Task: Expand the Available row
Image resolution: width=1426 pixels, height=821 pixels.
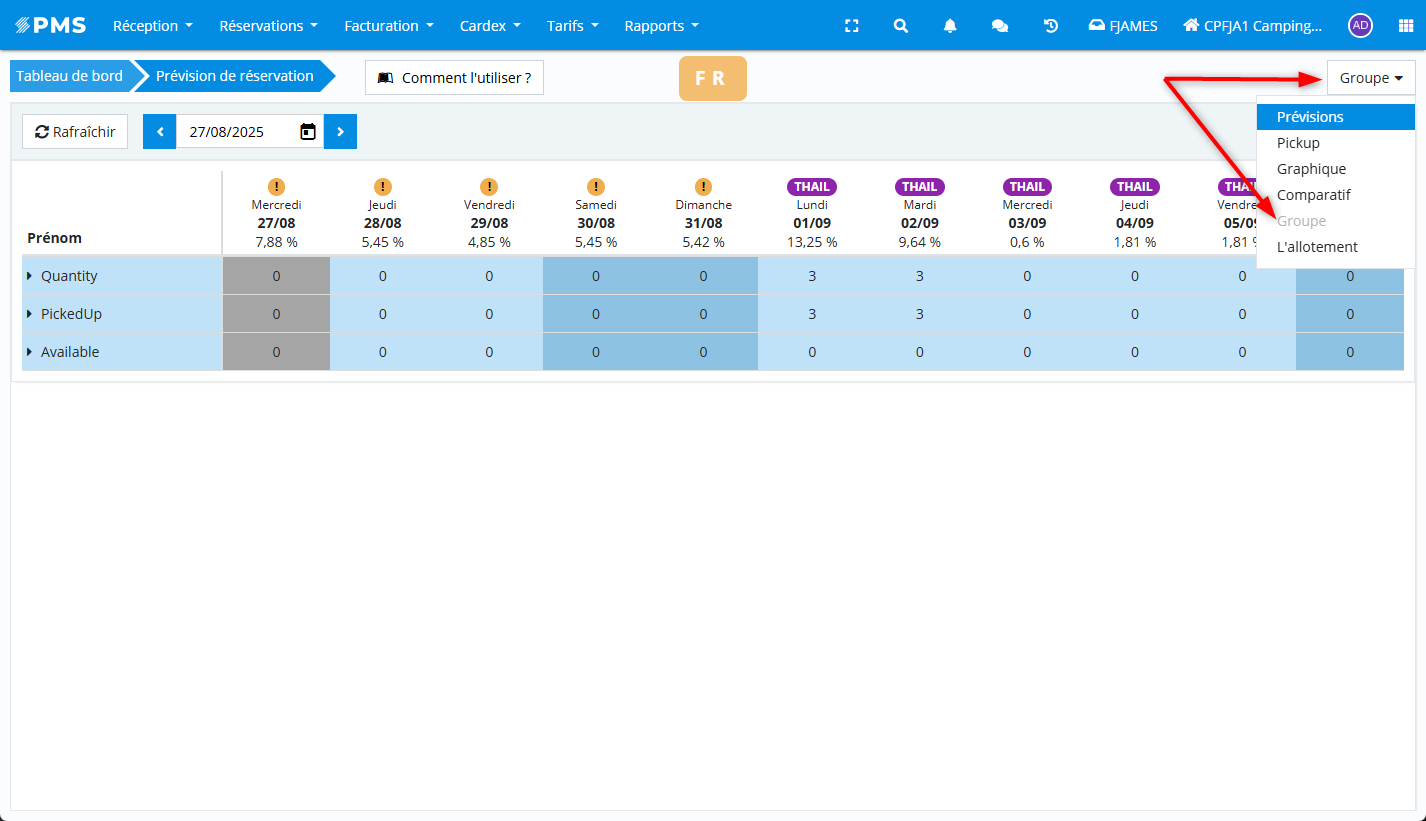Action: pyautogui.click(x=30, y=352)
